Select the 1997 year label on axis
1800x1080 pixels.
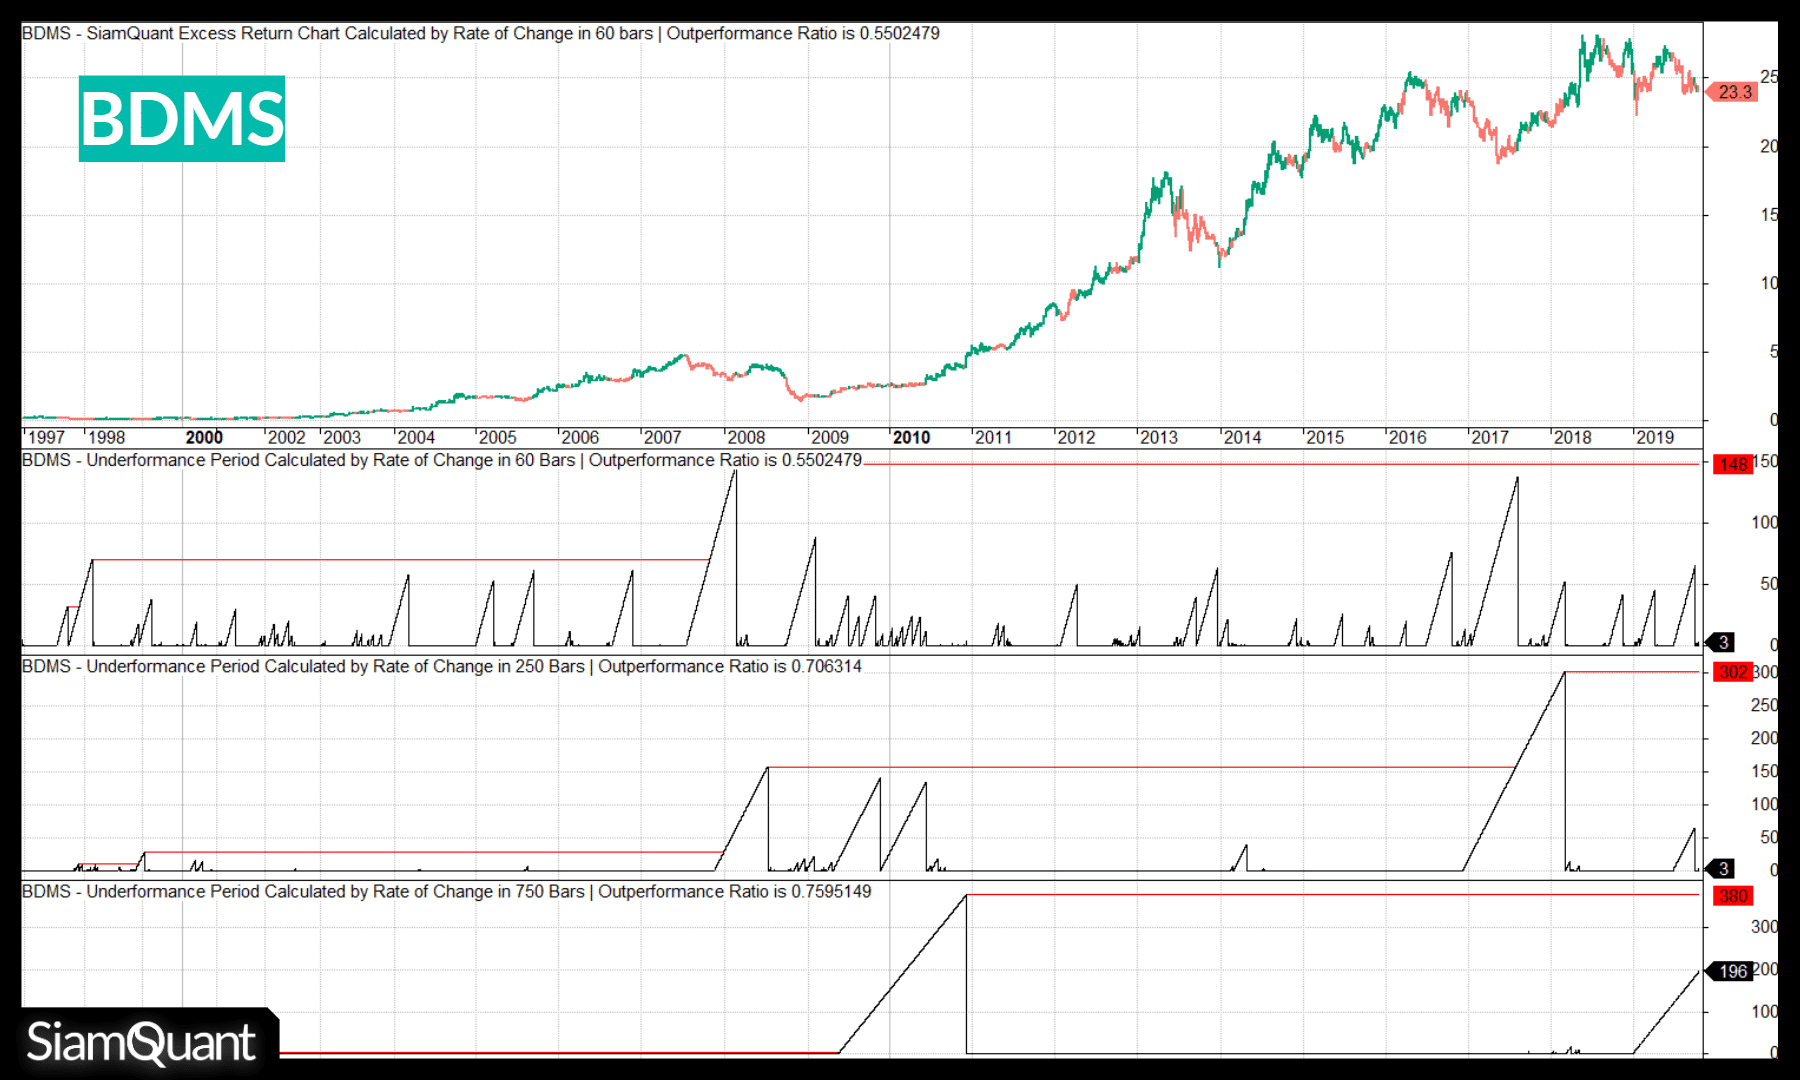[46, 437]
